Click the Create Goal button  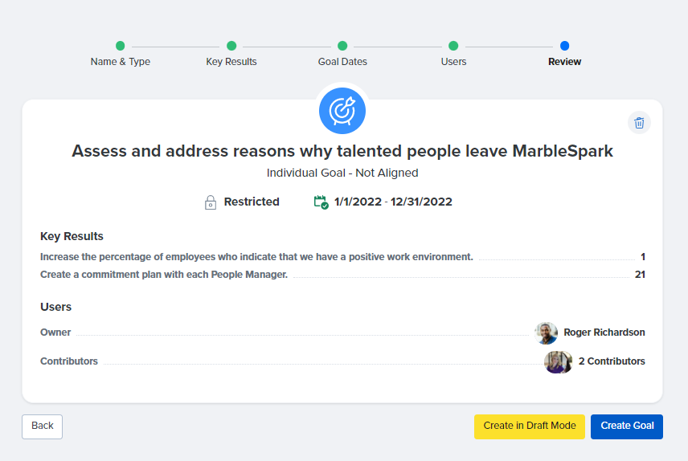point(627,426)
